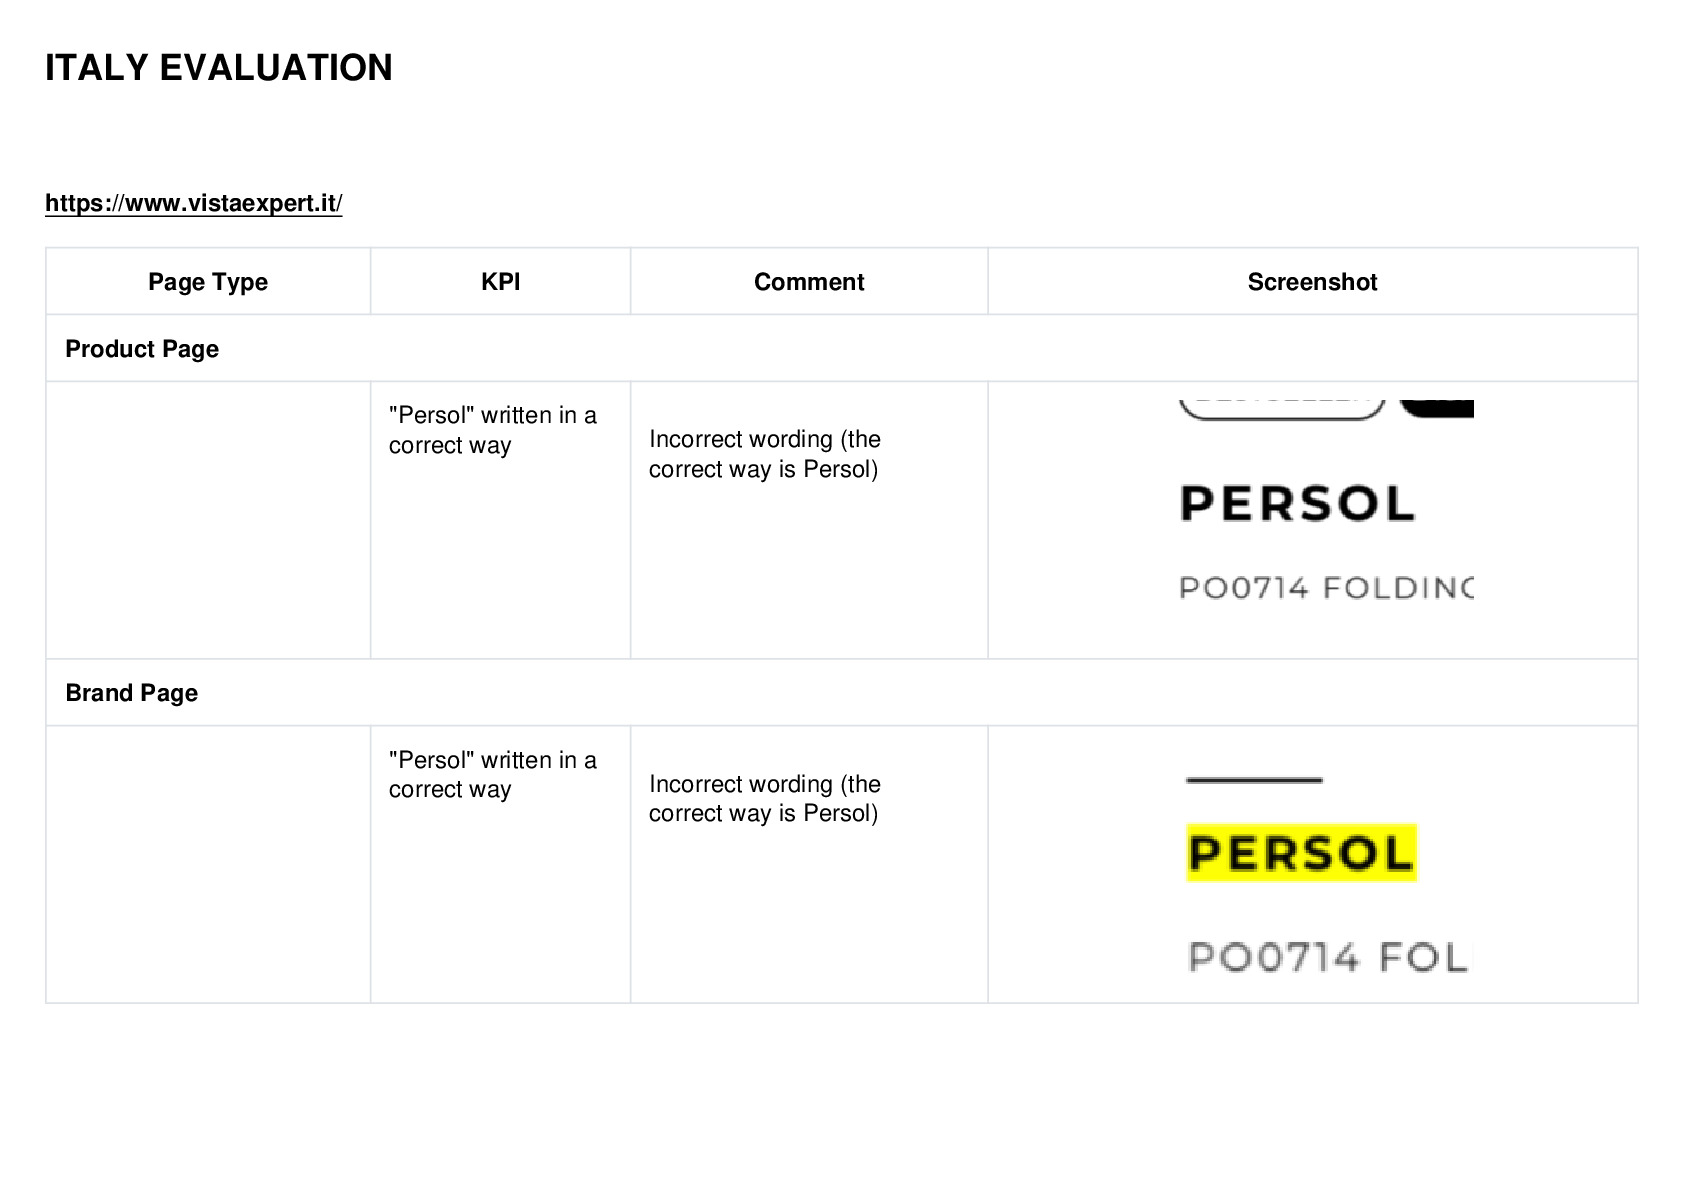The width and height of the screenshot is (1684, 1191).
Task: Select the Comment column header
Action: pos(809,282)
